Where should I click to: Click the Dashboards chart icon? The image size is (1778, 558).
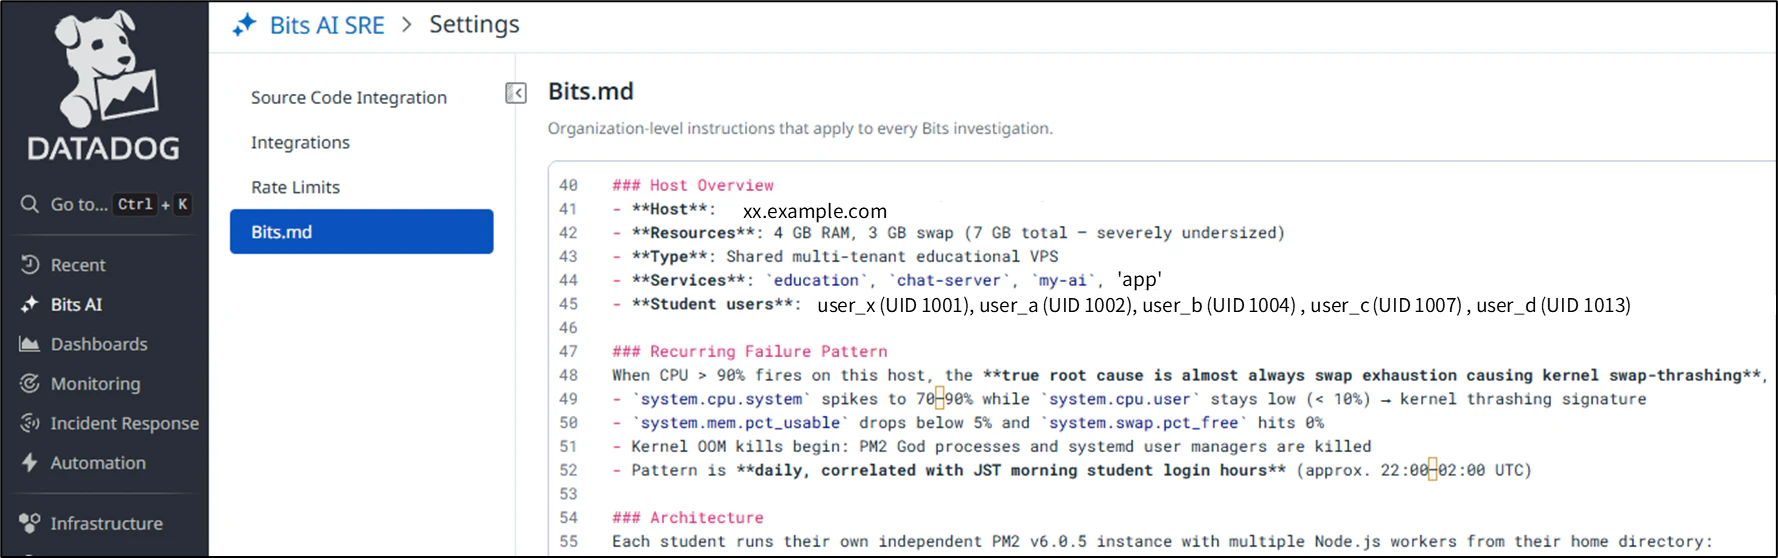pos(30,344)
